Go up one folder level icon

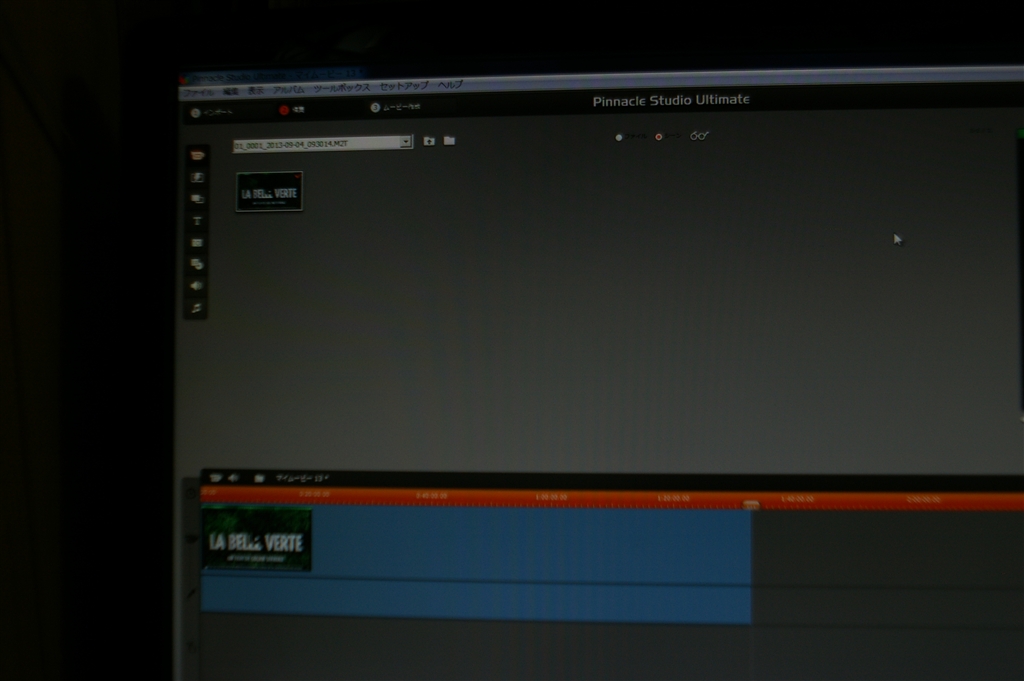(429, 141)
